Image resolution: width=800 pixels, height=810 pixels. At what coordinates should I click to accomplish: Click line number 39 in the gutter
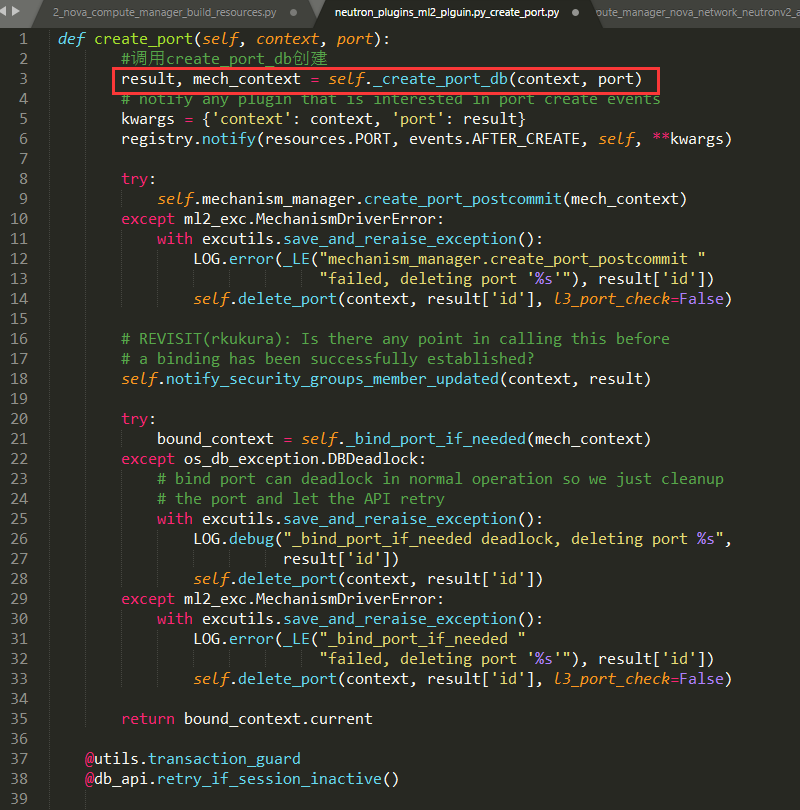pyautogui.click(x=19, y=799)
